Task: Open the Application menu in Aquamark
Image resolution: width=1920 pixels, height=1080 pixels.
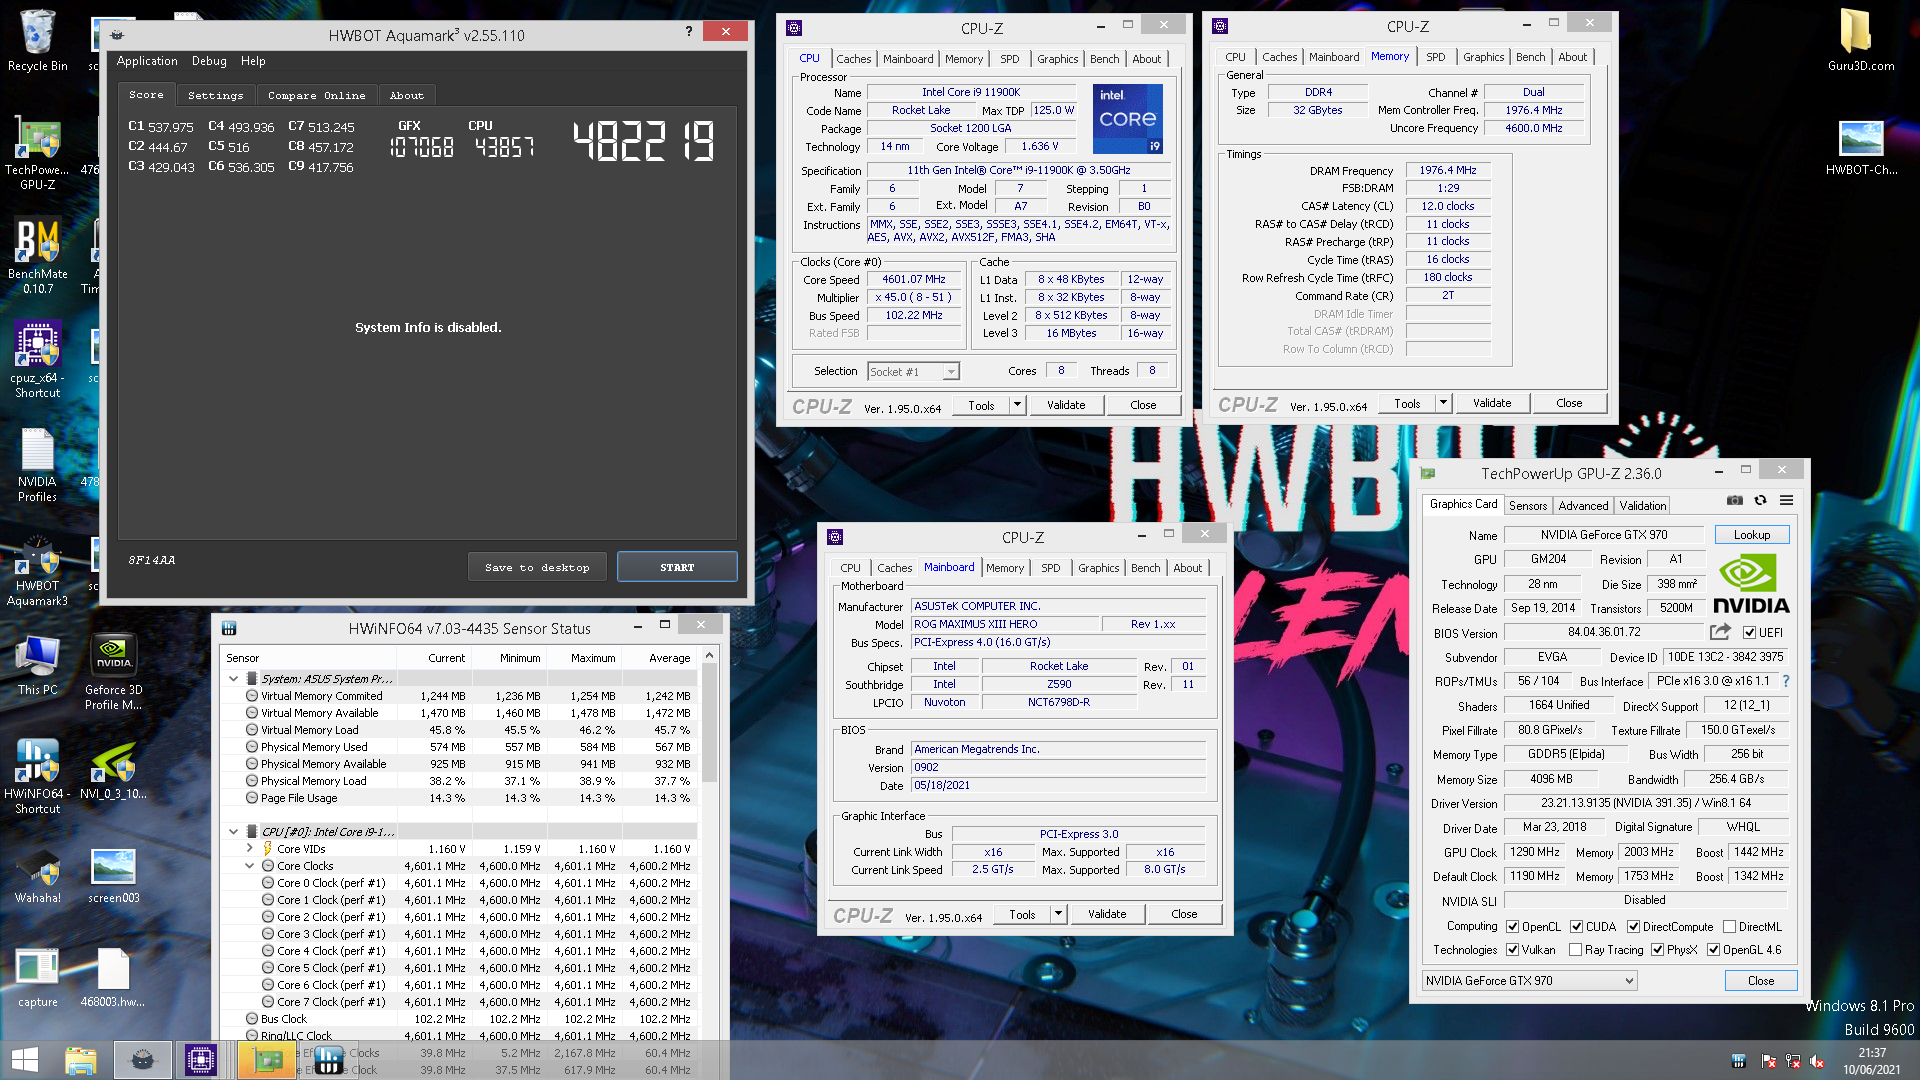Action: pyautogui.click(x=147, y=61)
